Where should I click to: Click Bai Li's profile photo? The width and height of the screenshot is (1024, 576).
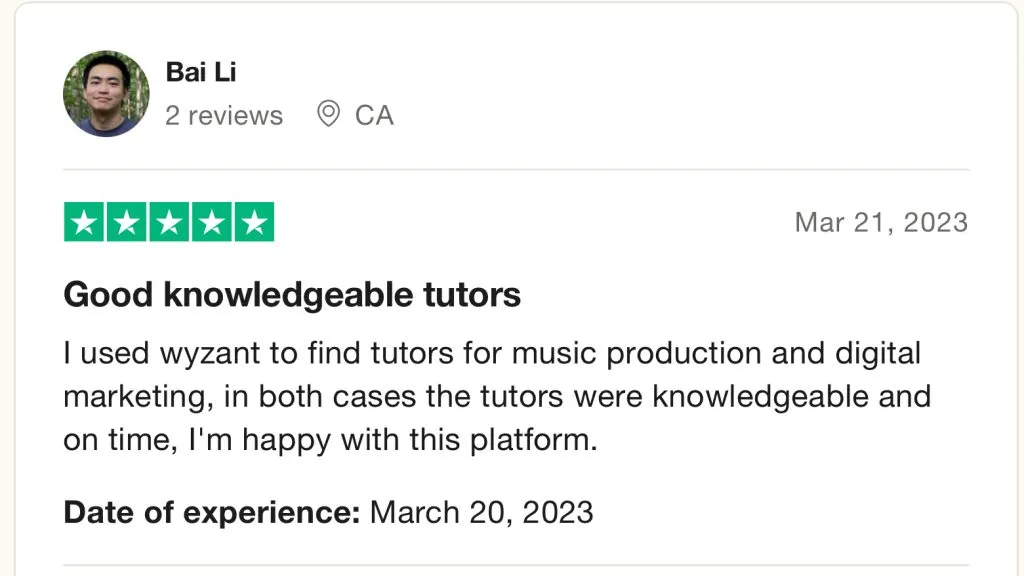pyautogui.click(x=106, y=94)
